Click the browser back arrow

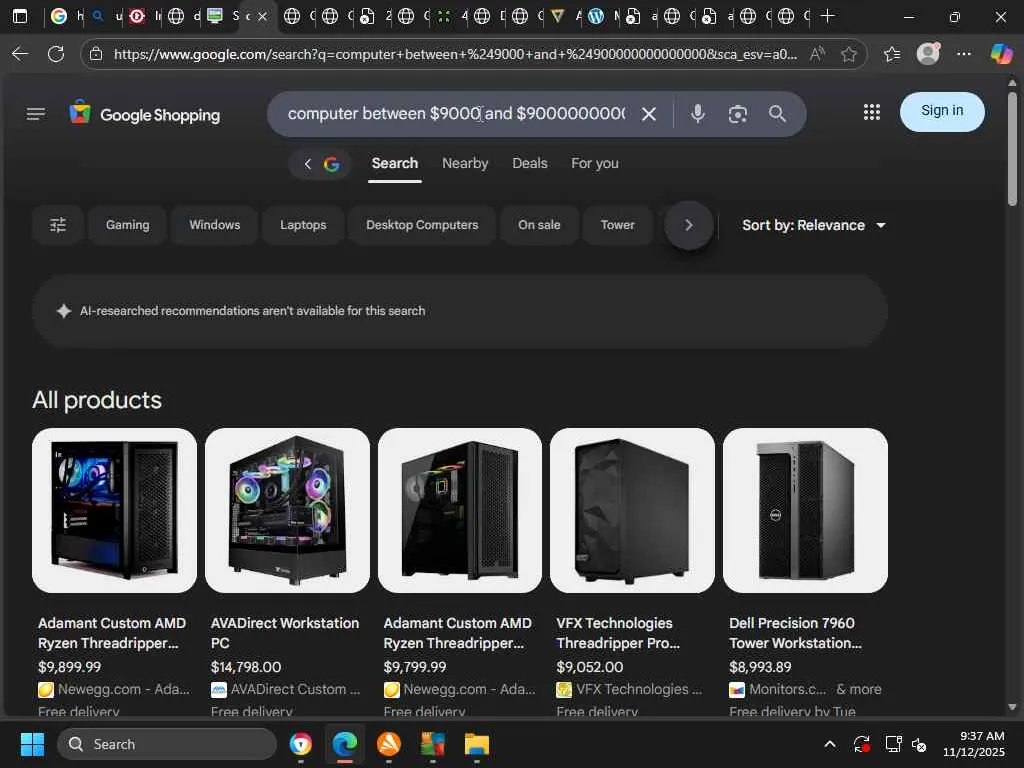tap(20, 54)
